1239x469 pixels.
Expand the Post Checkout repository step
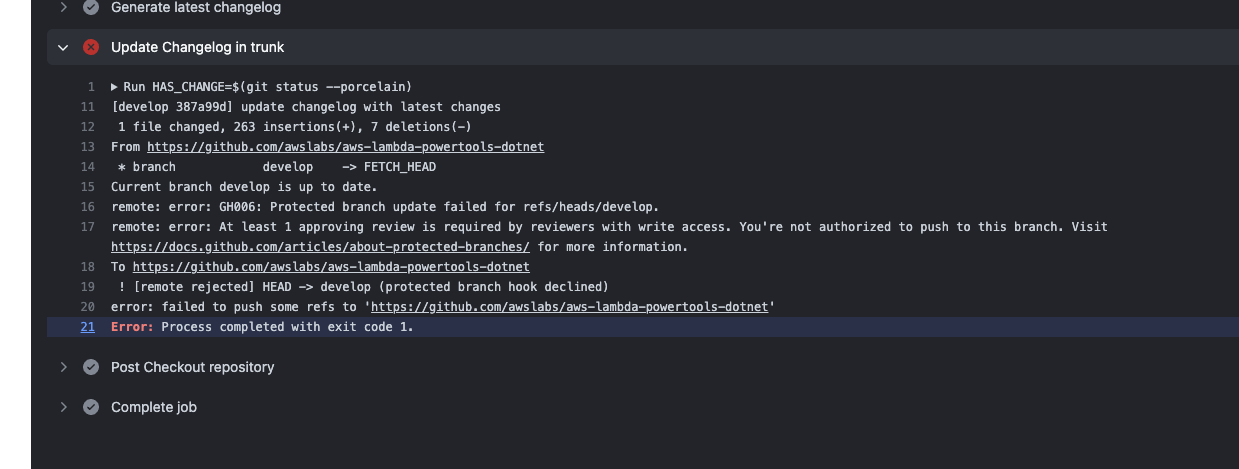(63, 367)
